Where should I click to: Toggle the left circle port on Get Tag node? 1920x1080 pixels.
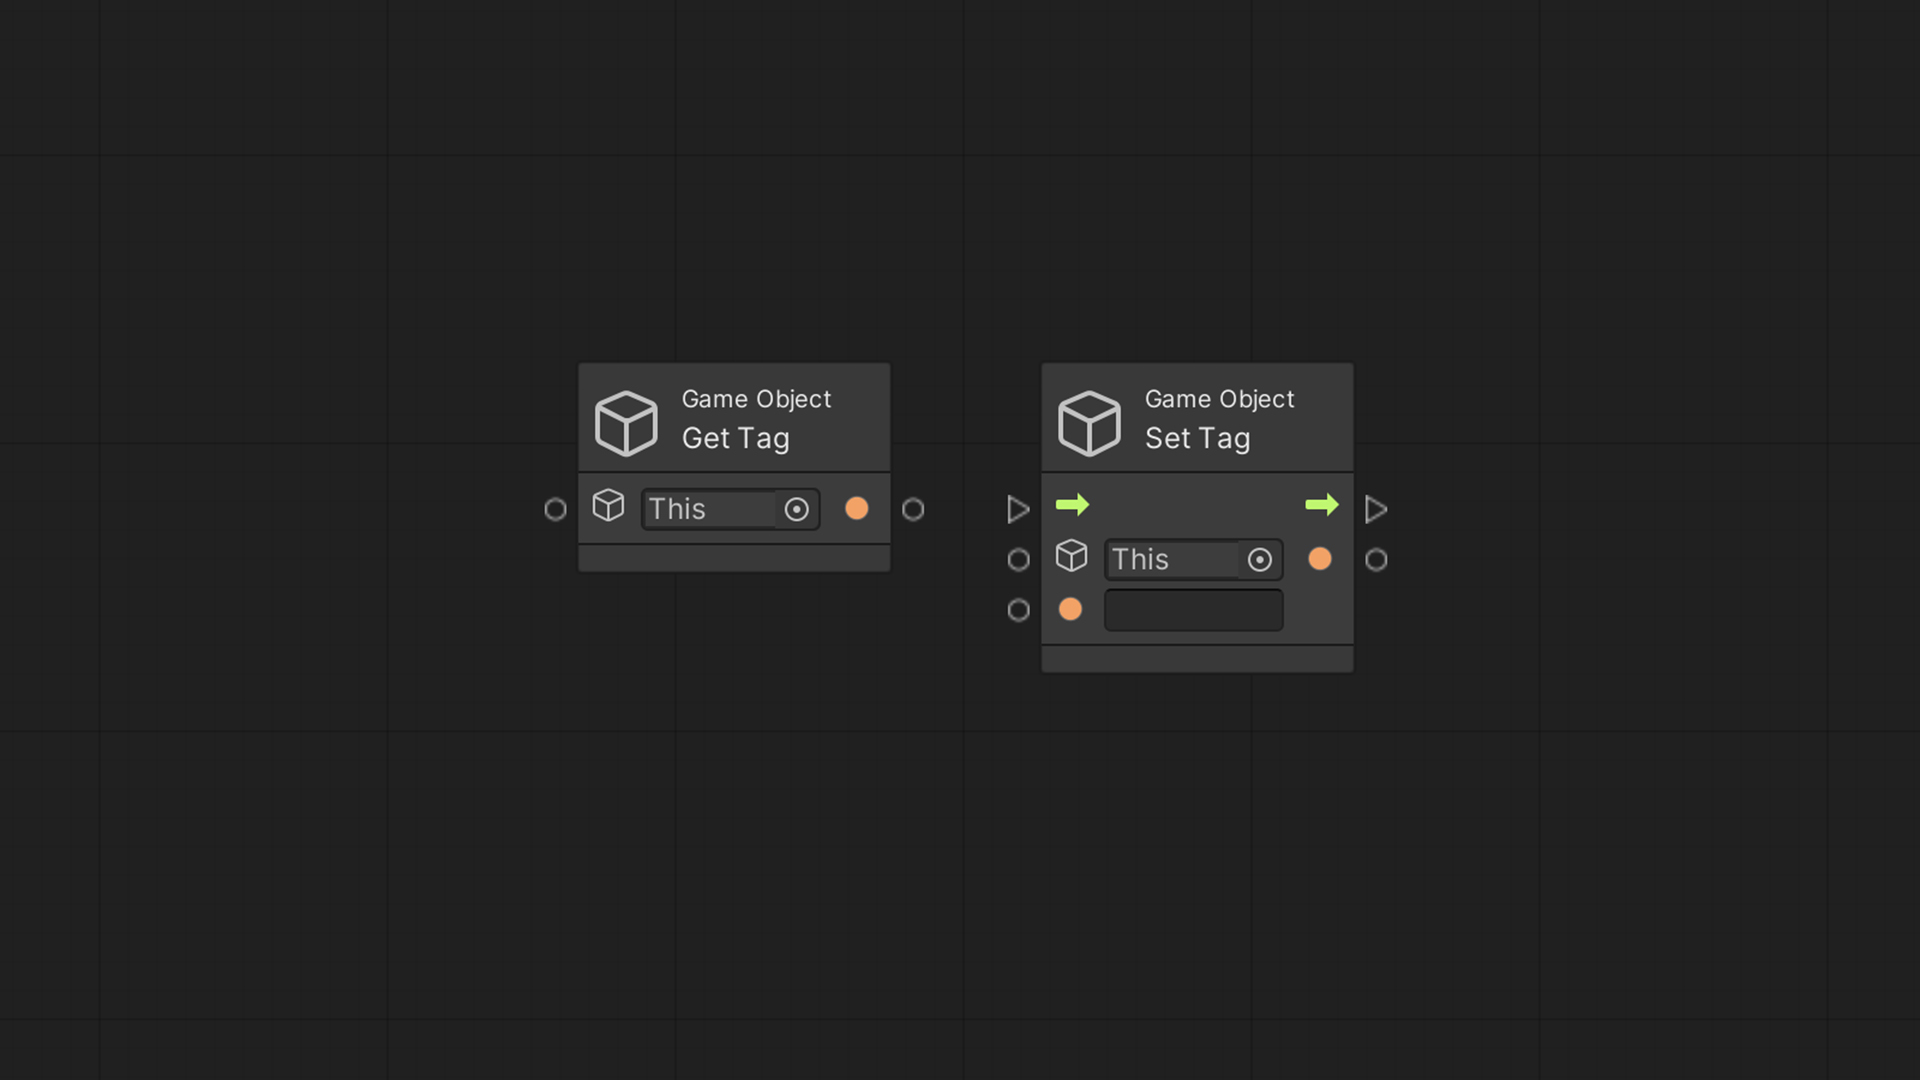[x=555, y=509]
